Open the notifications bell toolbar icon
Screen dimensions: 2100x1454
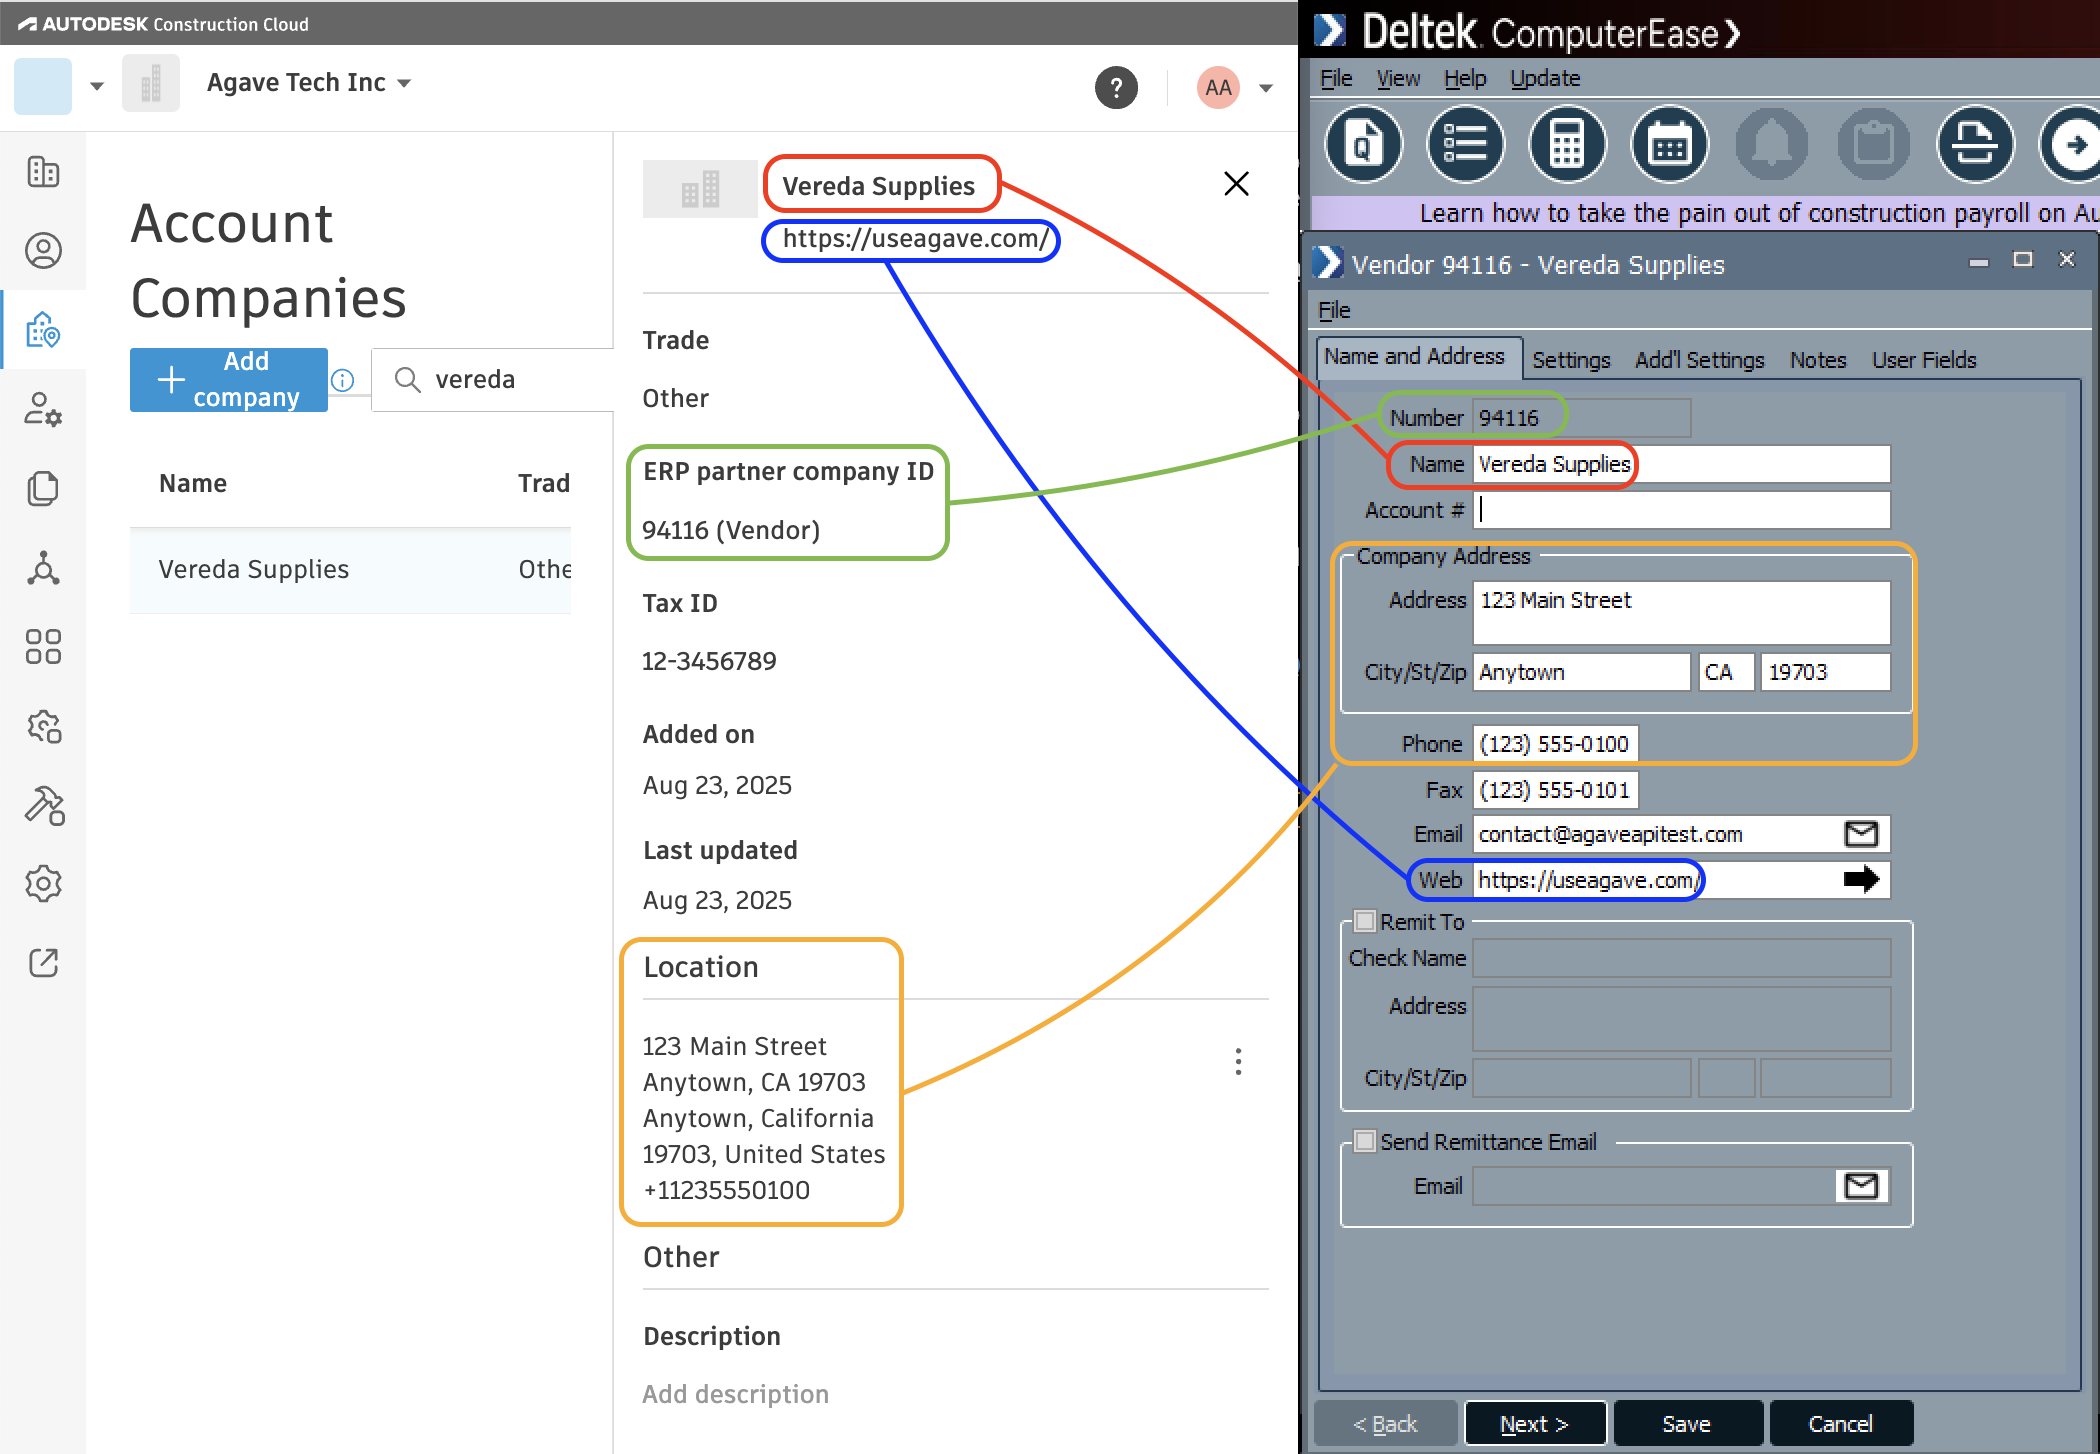point(1772,145)
